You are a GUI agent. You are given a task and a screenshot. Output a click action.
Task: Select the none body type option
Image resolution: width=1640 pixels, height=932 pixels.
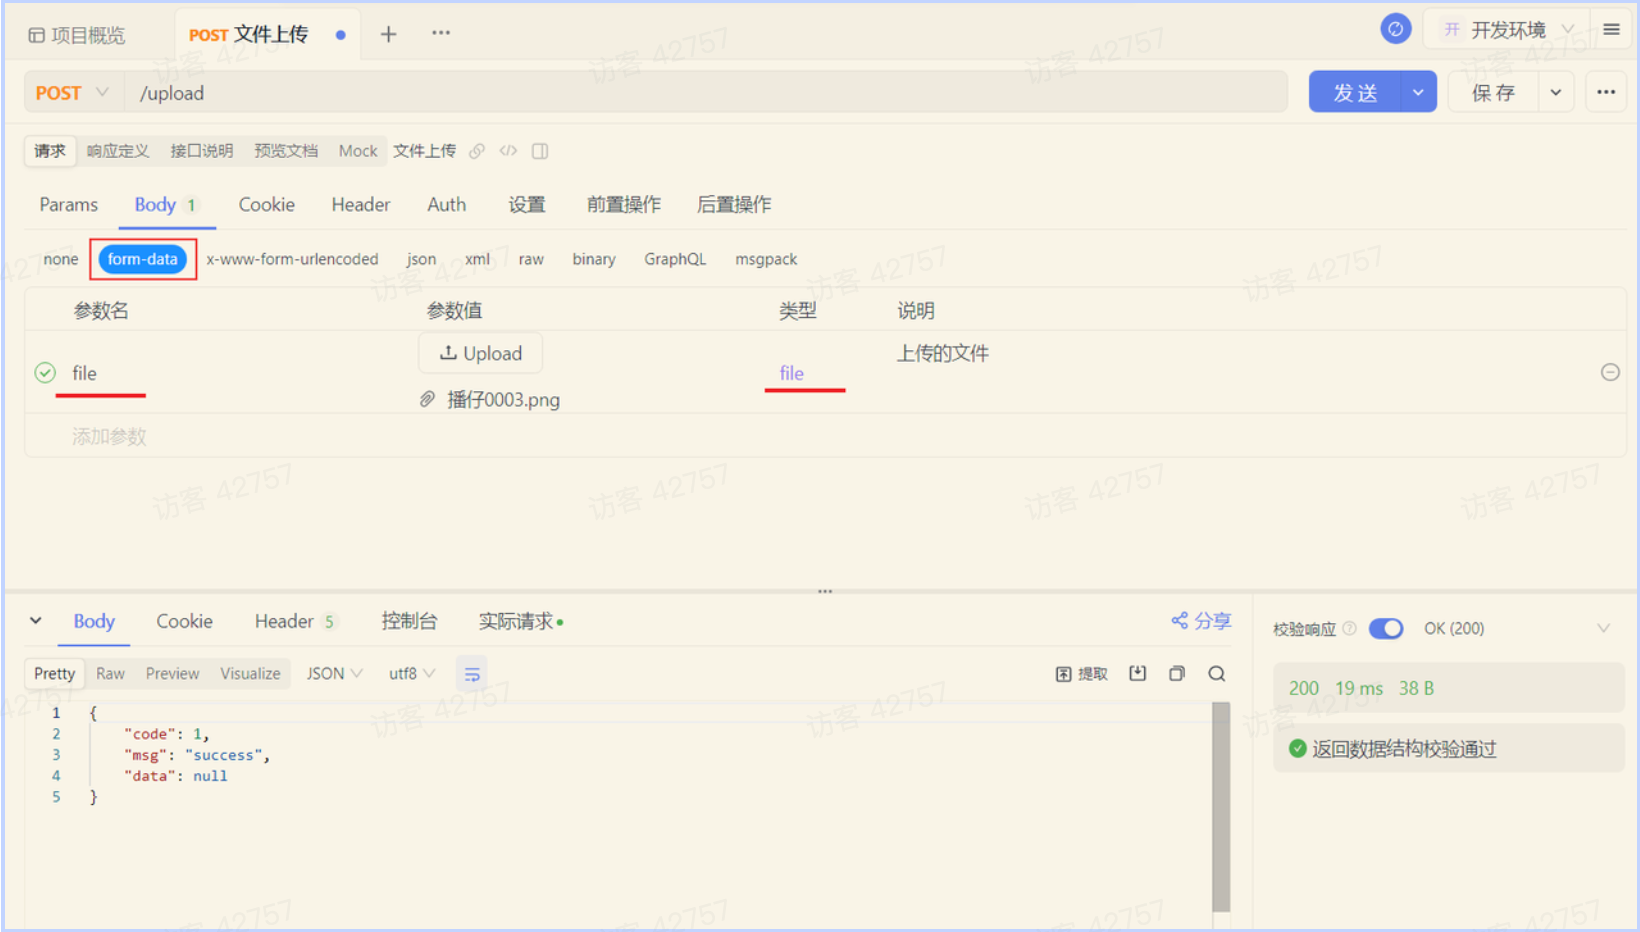(x=60, y=258)
